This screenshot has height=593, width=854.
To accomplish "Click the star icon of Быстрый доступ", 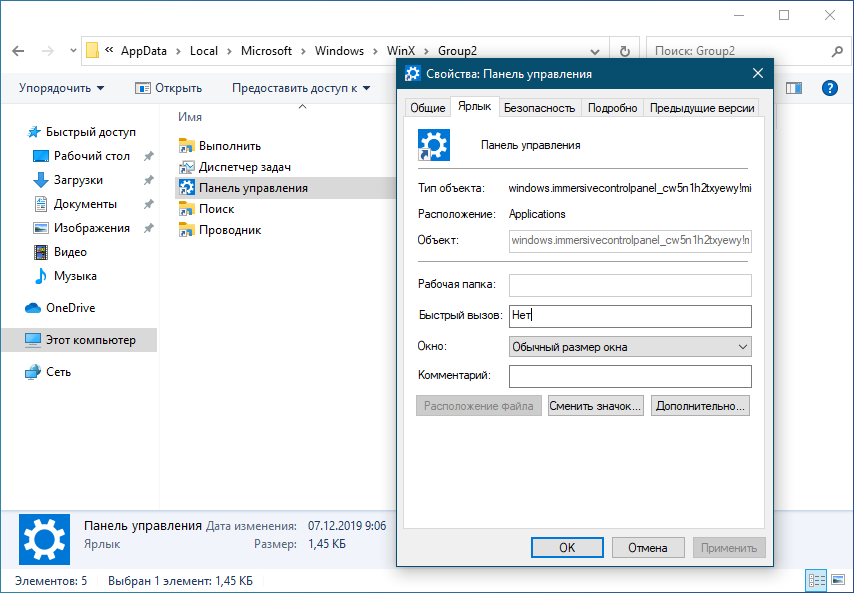I will coord(34,132).
